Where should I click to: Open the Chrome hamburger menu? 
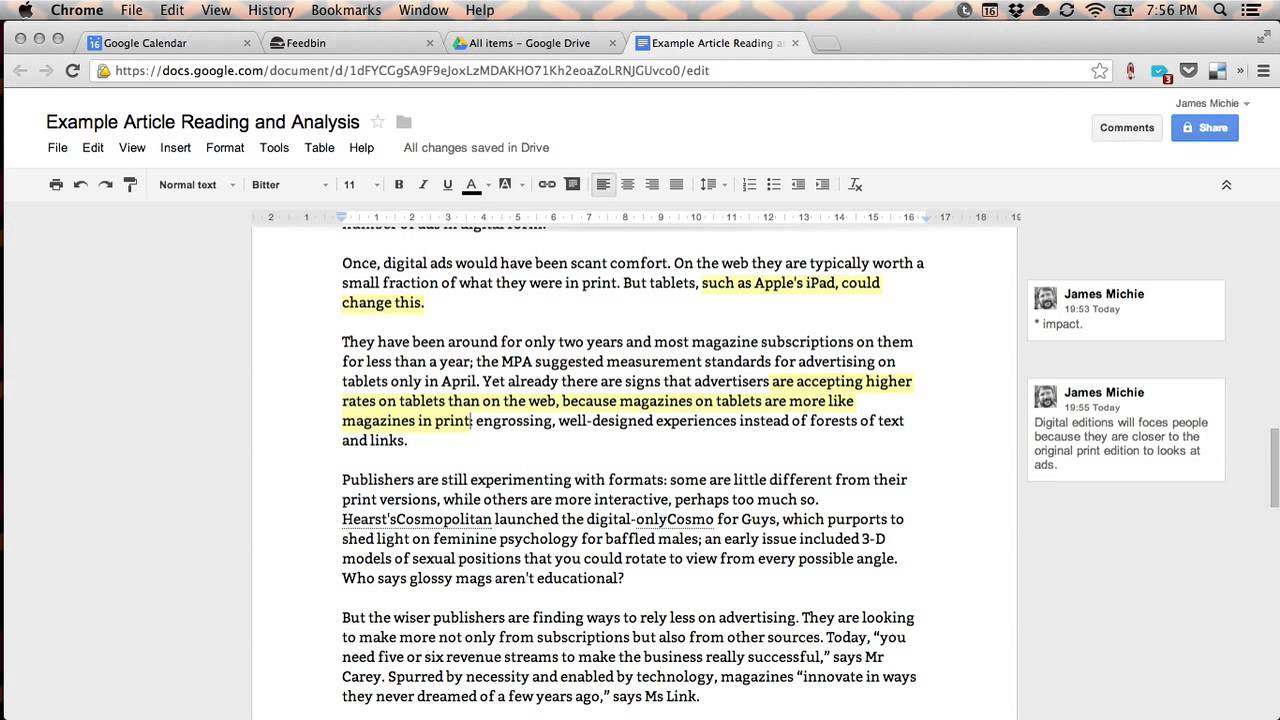[x=1265, y=71]
